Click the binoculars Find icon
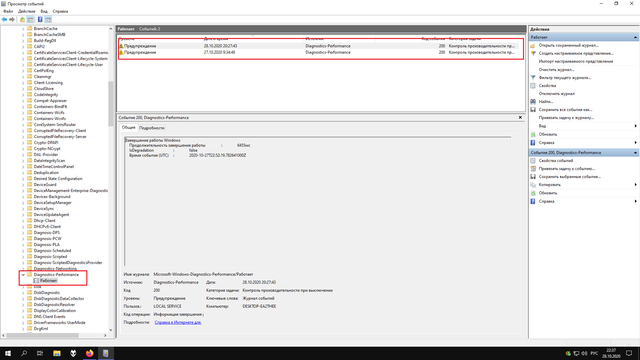This screenshot has height=360, width=640. tap(533, 102)
